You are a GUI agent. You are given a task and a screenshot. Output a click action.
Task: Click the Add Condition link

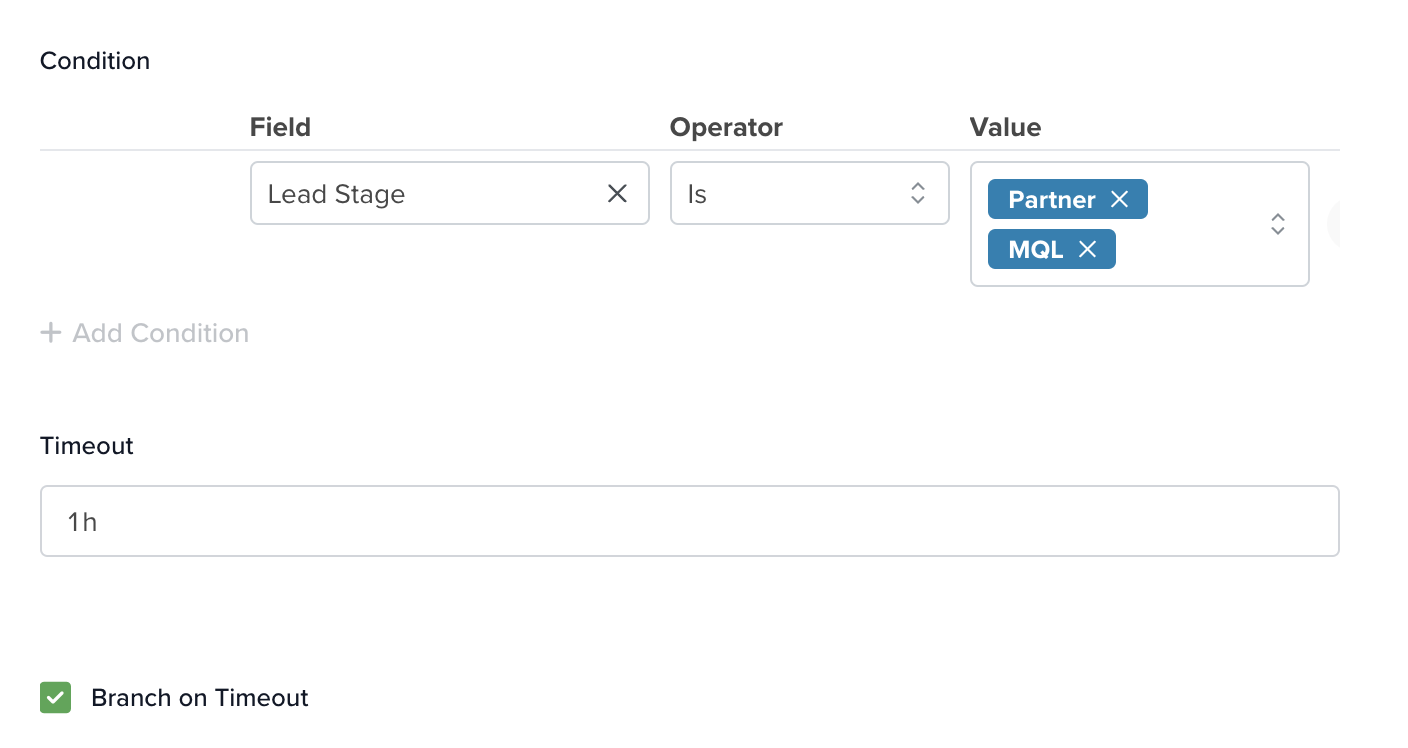click(160, 333)
